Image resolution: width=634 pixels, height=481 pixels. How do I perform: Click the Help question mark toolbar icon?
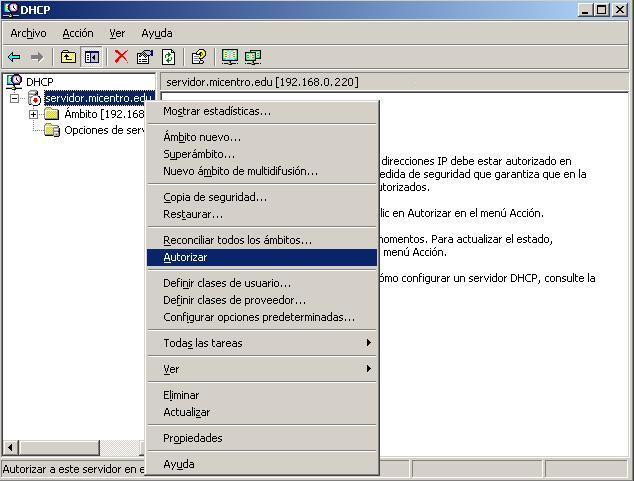point(198,57)
